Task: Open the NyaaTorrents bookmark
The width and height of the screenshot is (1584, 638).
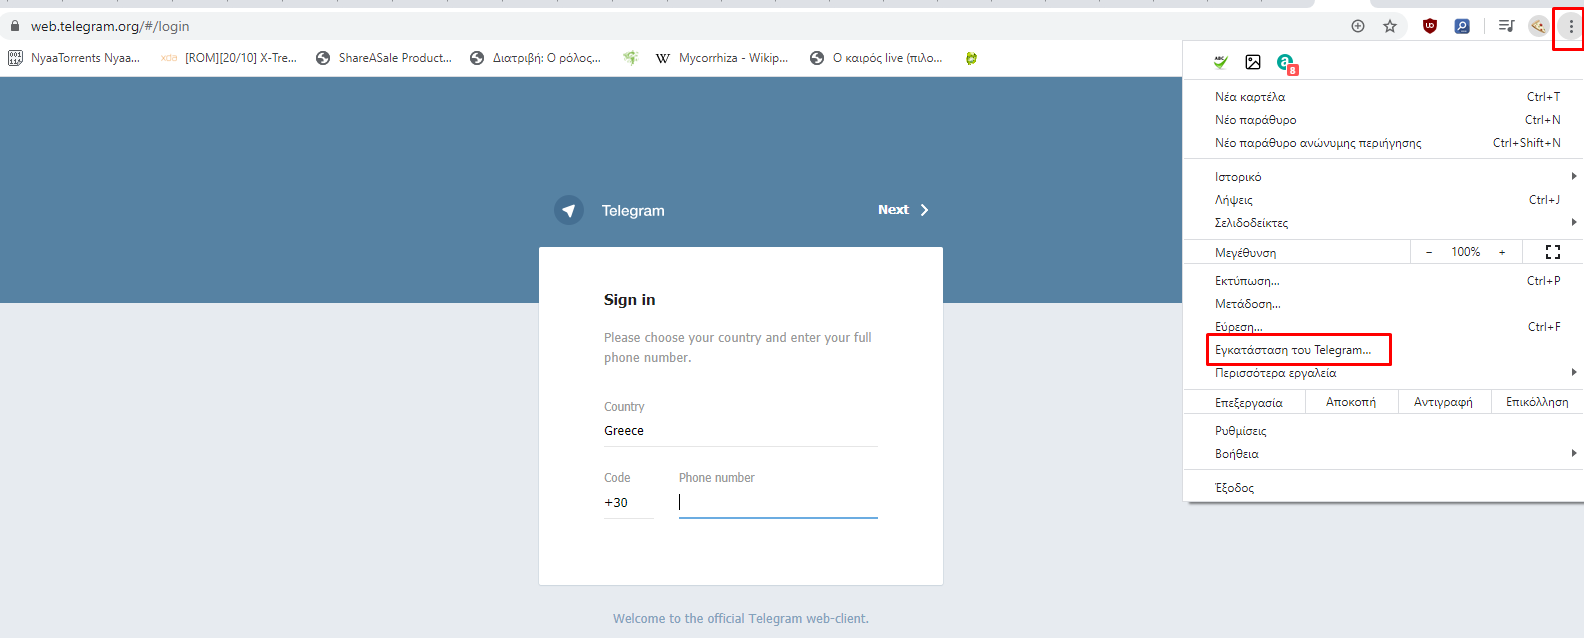Action: [x=74, y=58]
